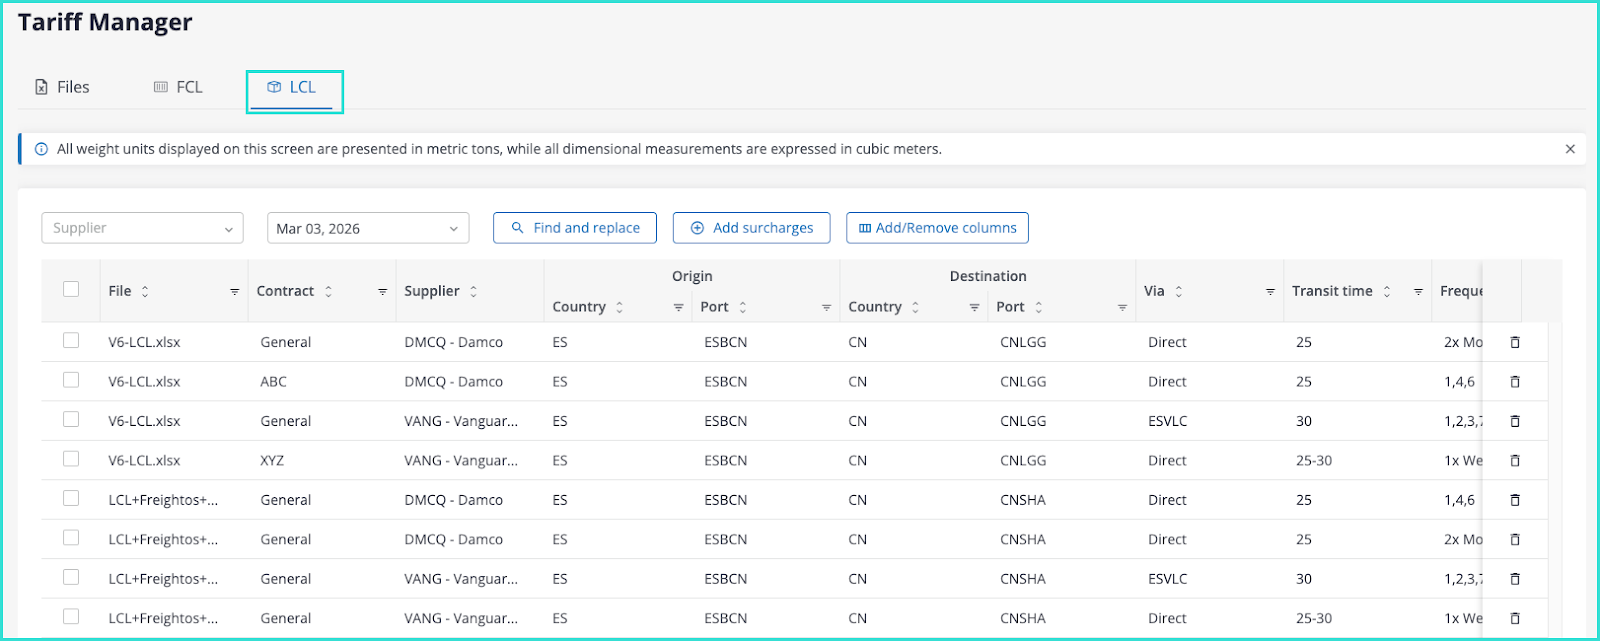This screenshot has height=641, width=1600.
Task: Open the Contract column filter icon
Action: tap(382, 292)
